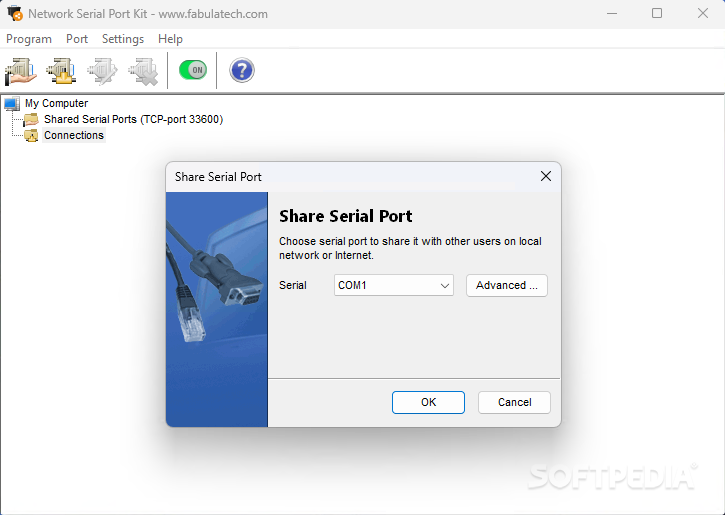Click the grayed-out Delete port toolbar icon
725x515 pixels.
(143, 71)
